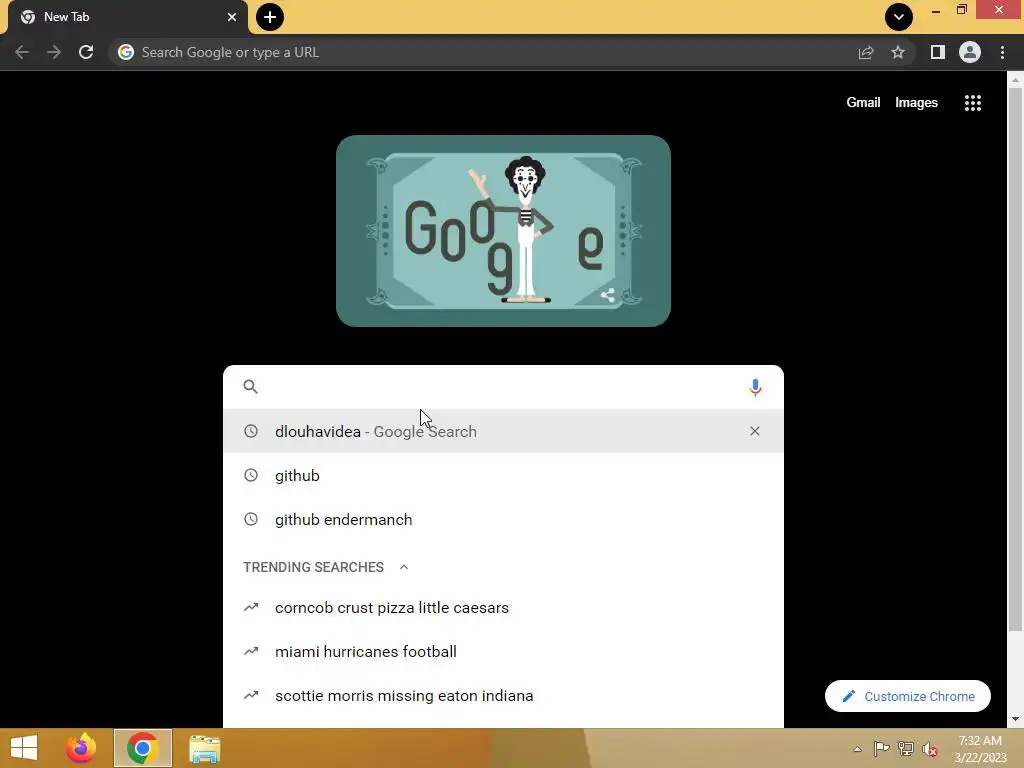
Task: Click the network tray icon
Action: point(906,749)
